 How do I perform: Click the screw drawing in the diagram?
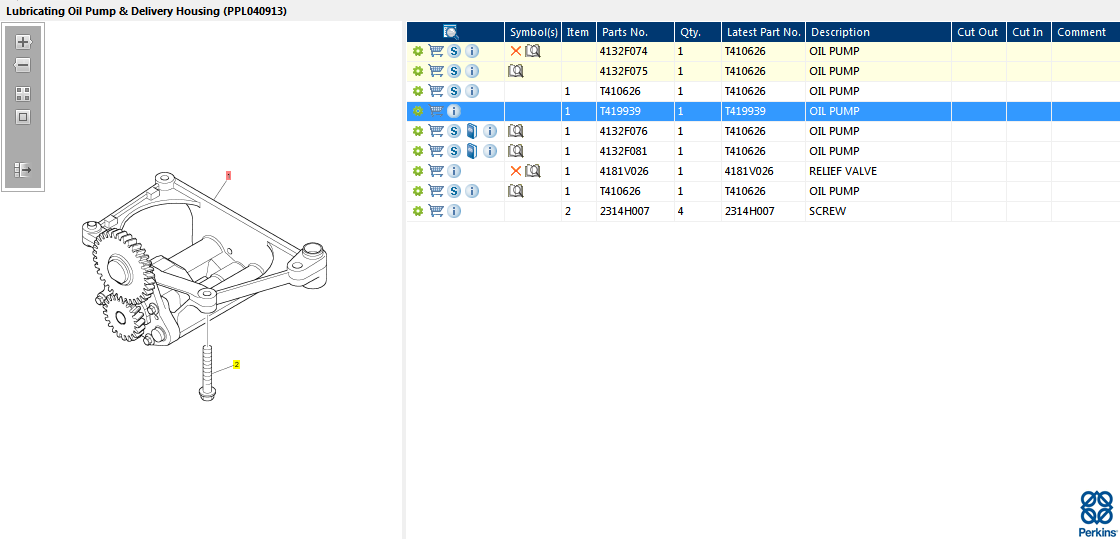point(206,371)
